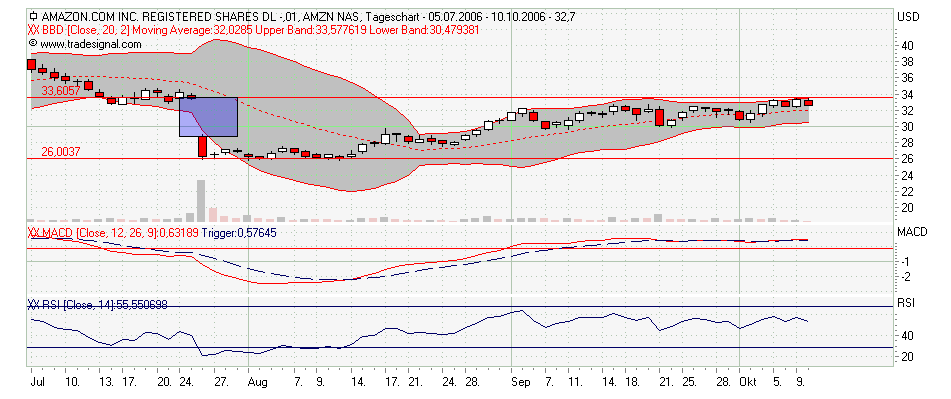Click the tallest gray volume bar in July
The image size is (951, 399).
(x=201, y=201)
